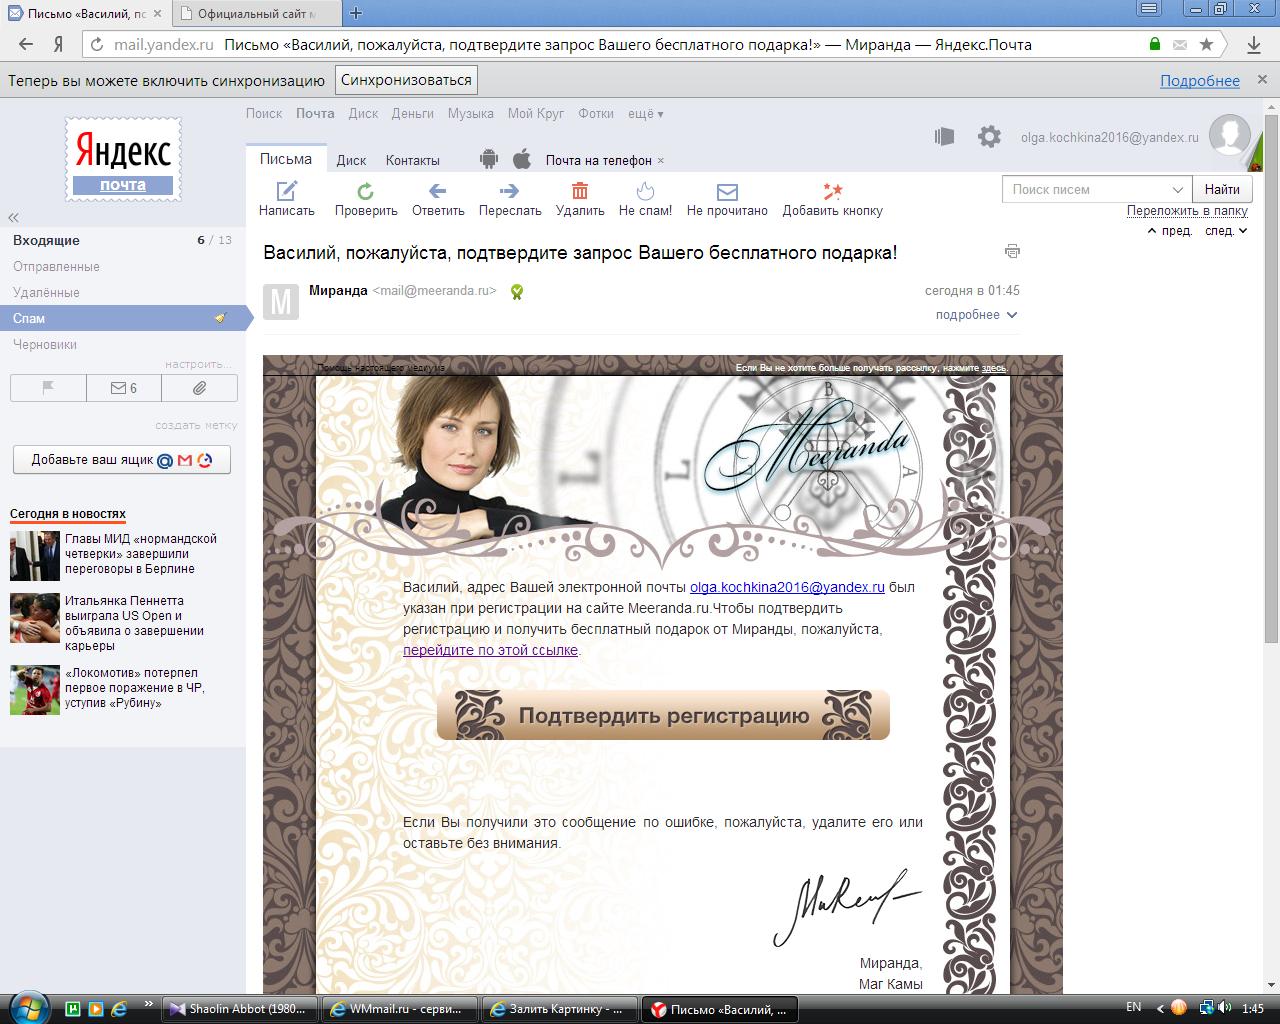This screenshot has height=1024, width=1280.
Task: Go to previous letter пред.
Action: tap(1170, 231)
